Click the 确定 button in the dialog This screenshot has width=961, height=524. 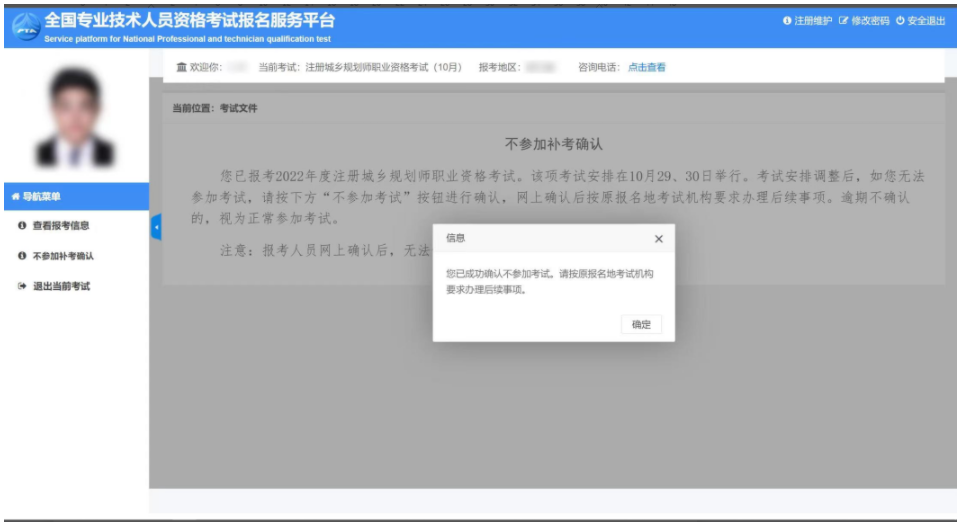(x=641, y=324)
